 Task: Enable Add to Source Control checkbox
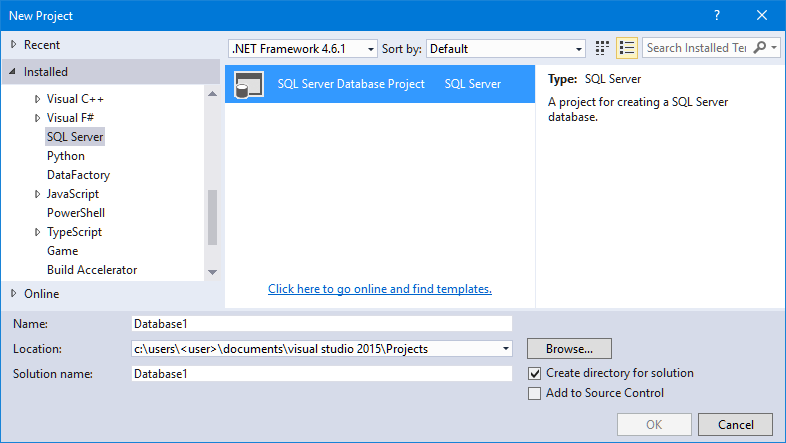coord(534,393)
